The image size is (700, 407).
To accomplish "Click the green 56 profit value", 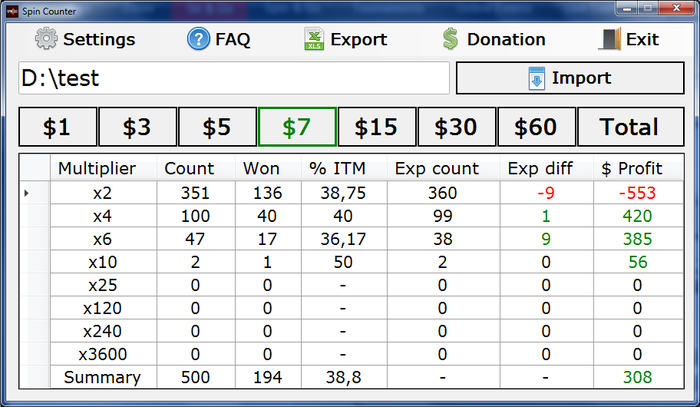I will 638,262.
